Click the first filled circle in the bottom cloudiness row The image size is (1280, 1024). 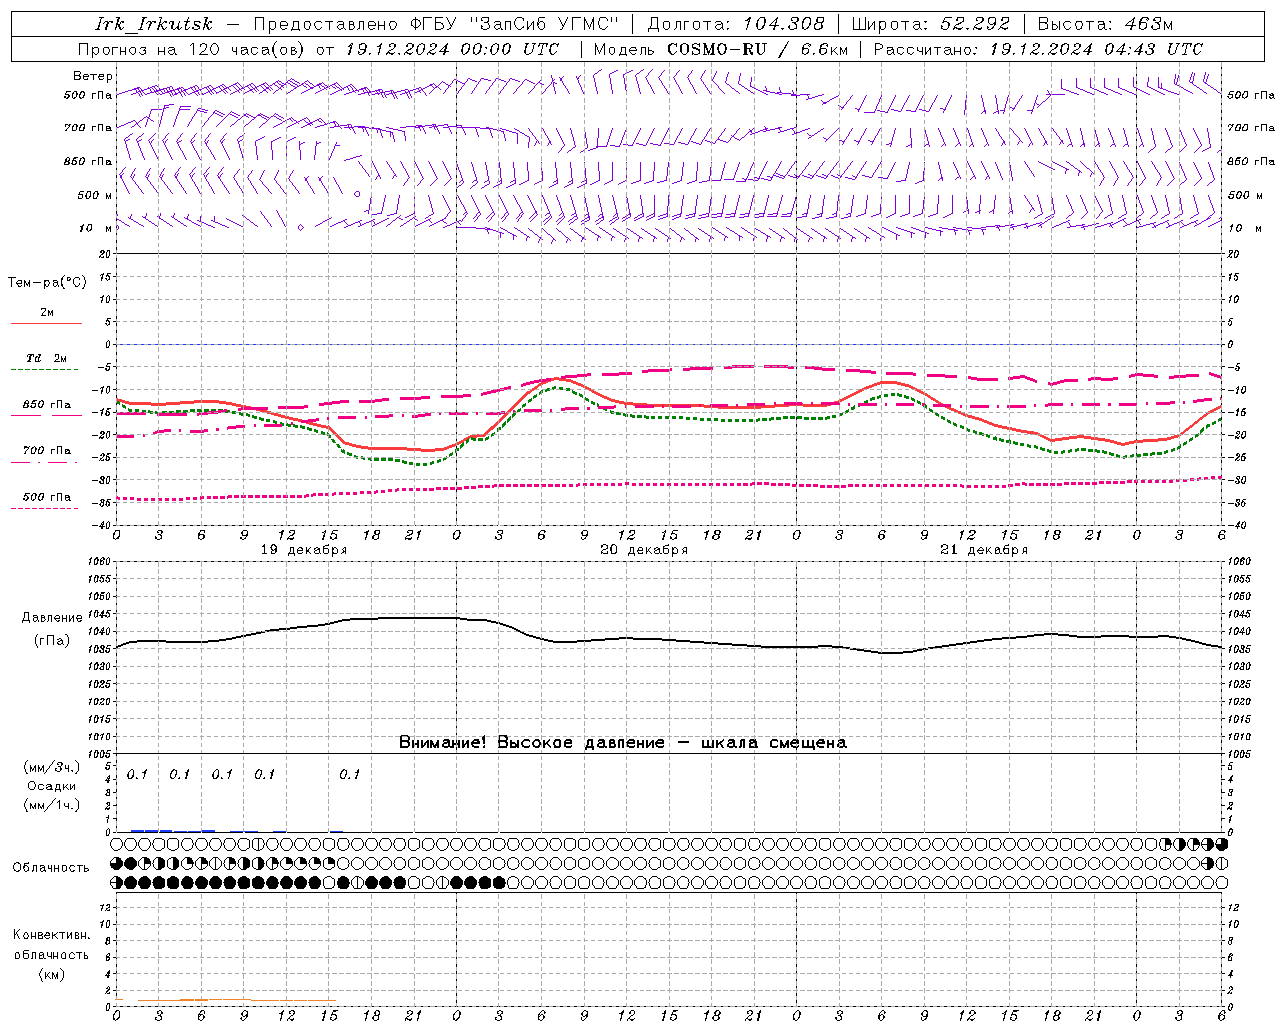click(131, 883)
